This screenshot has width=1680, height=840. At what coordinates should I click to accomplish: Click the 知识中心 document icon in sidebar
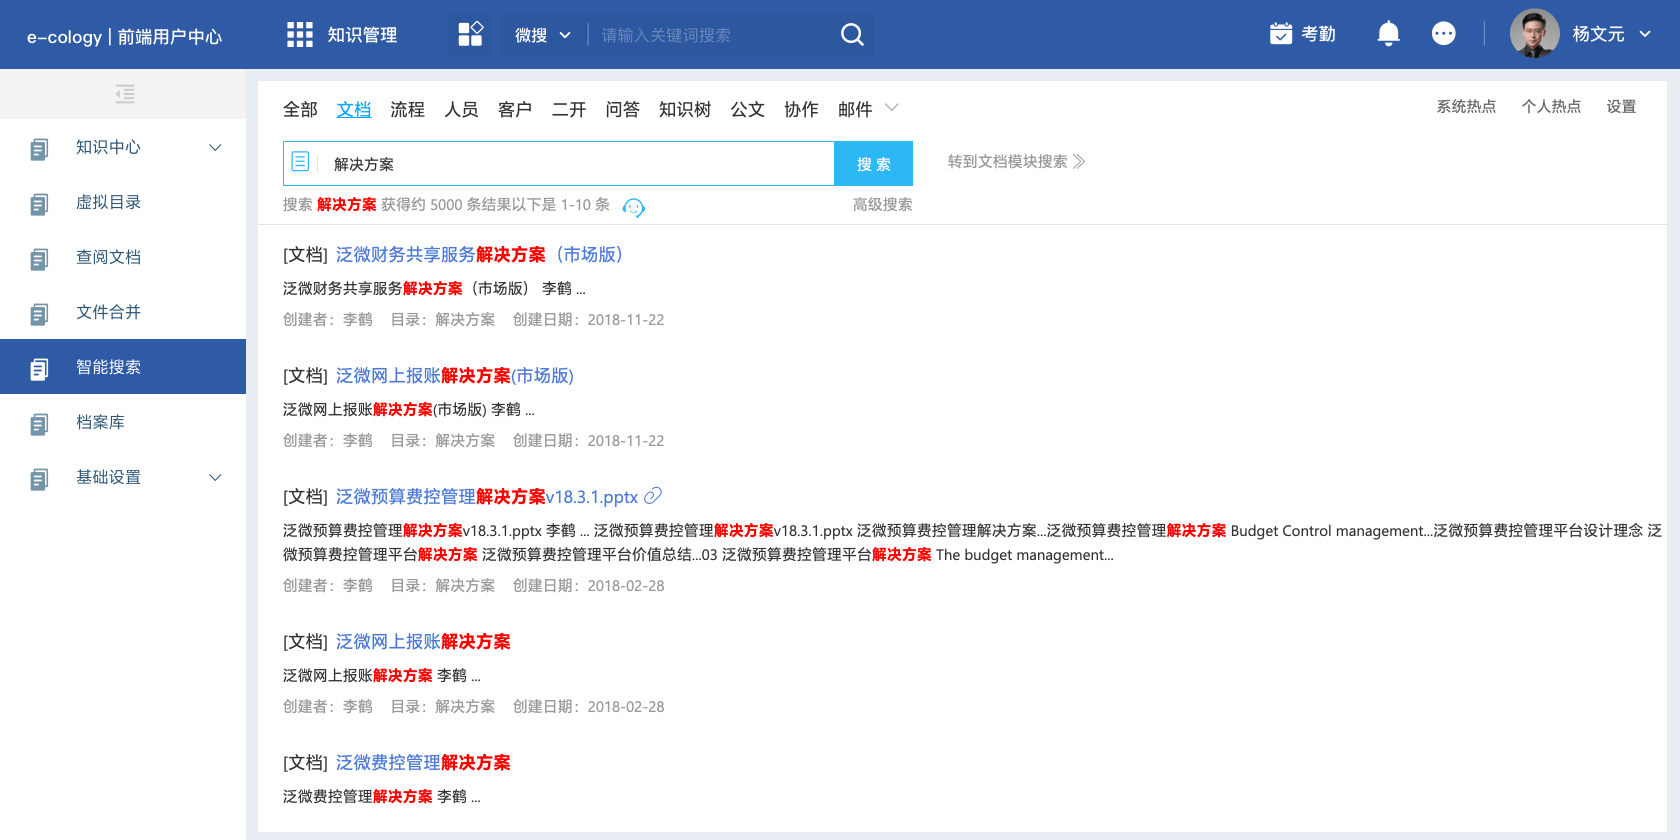[x=39, y=149]
